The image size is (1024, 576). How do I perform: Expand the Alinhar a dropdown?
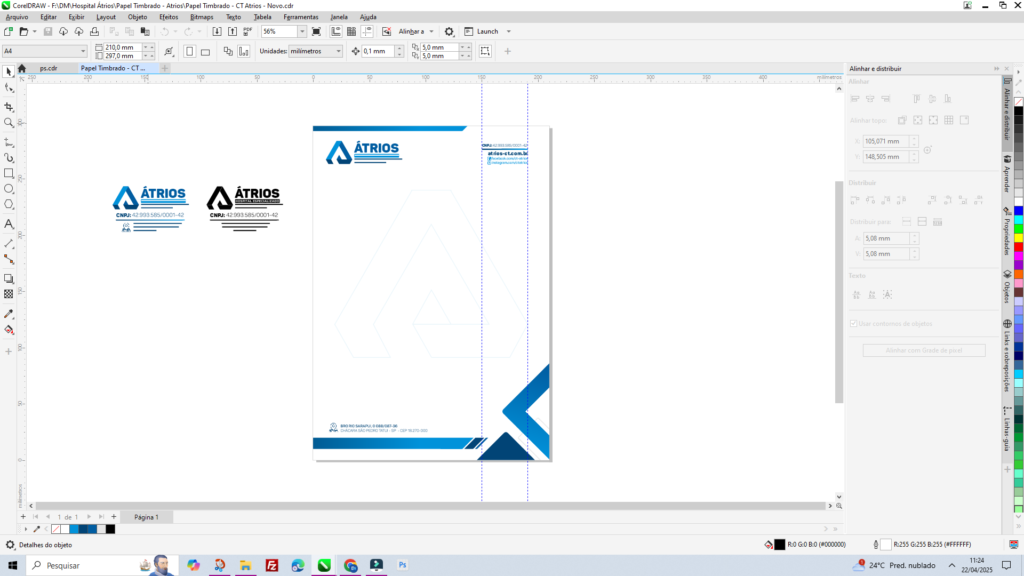pos(431,31)
